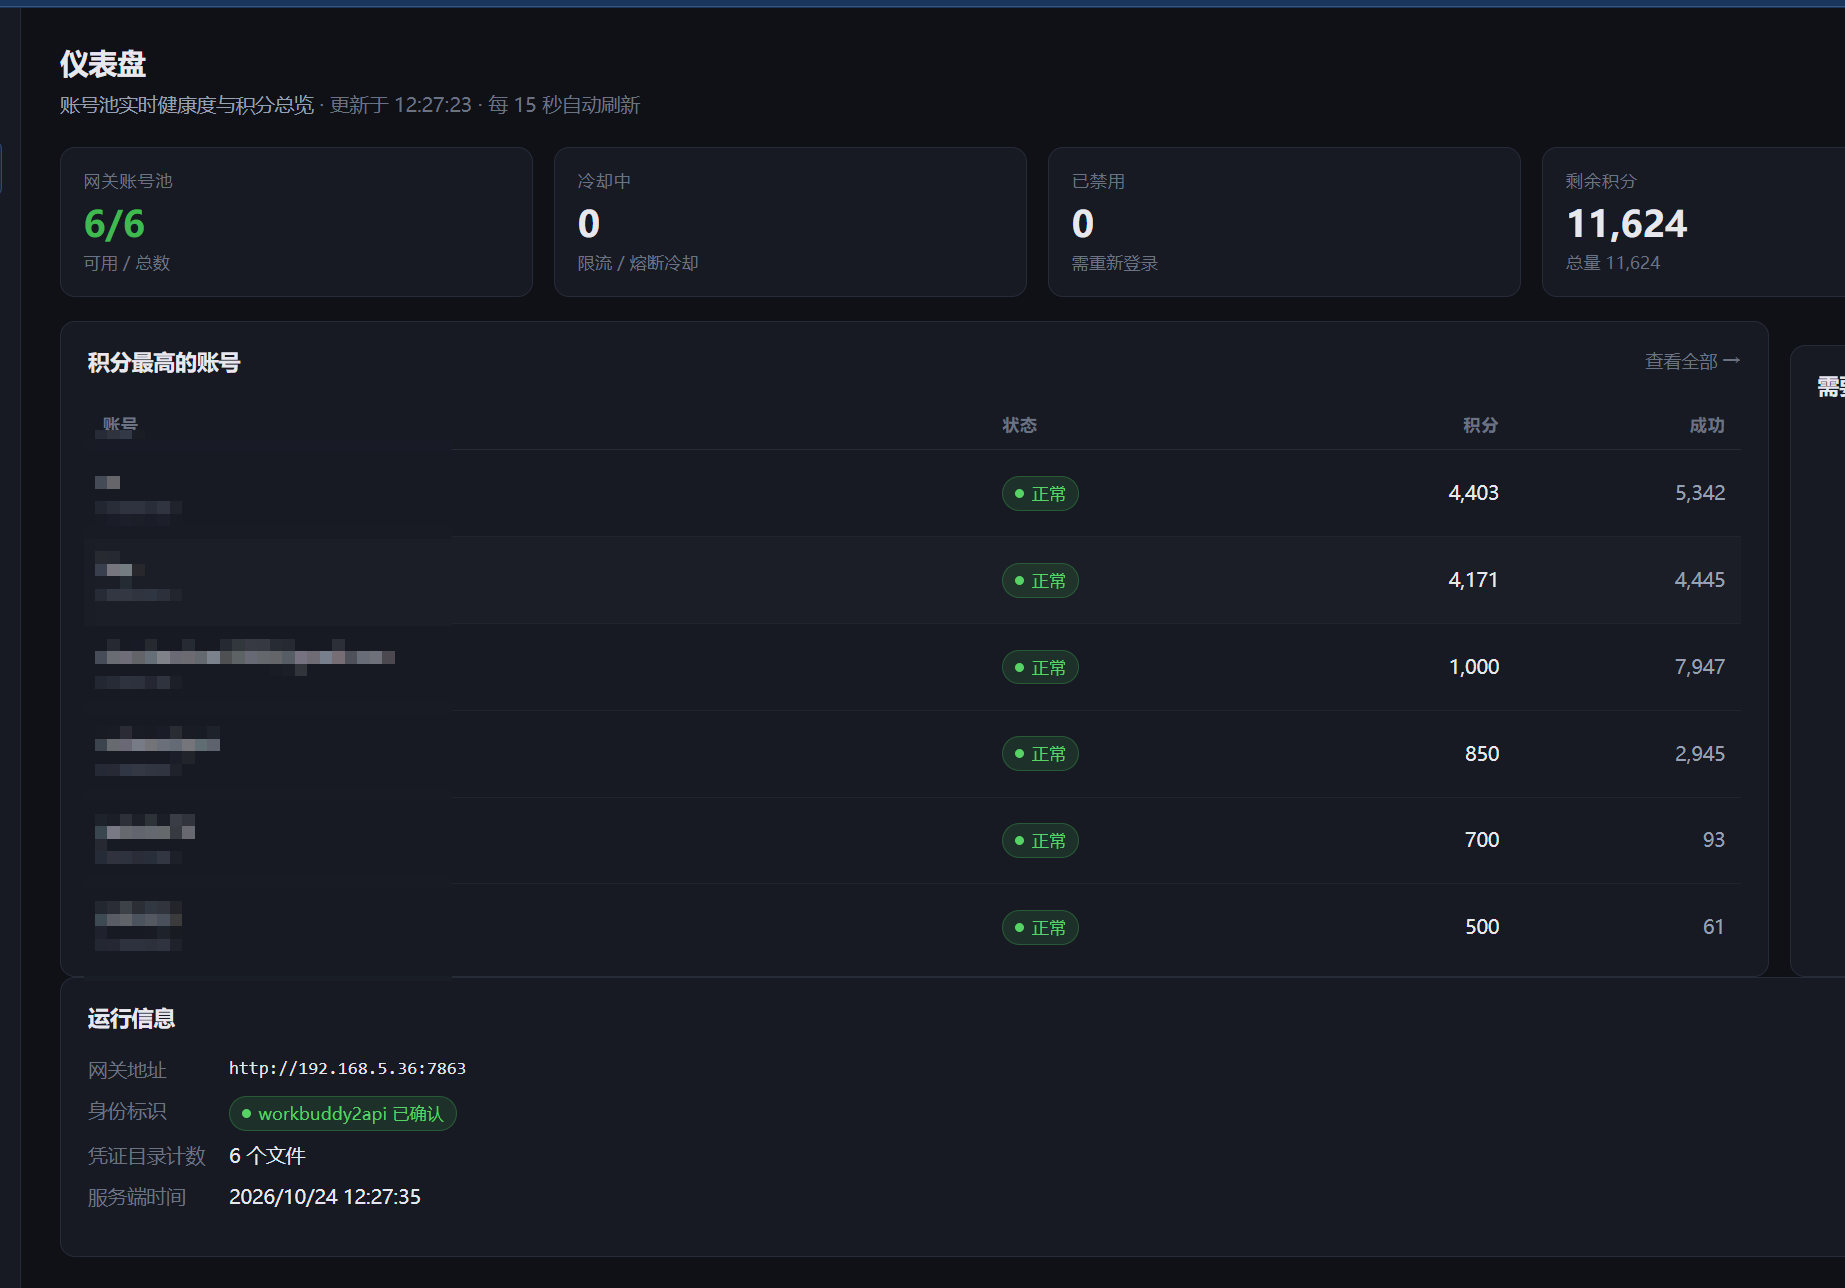
Task: Click the 需重新登录 subtext
Action: pyautogui.click(x=1115, y=263)
